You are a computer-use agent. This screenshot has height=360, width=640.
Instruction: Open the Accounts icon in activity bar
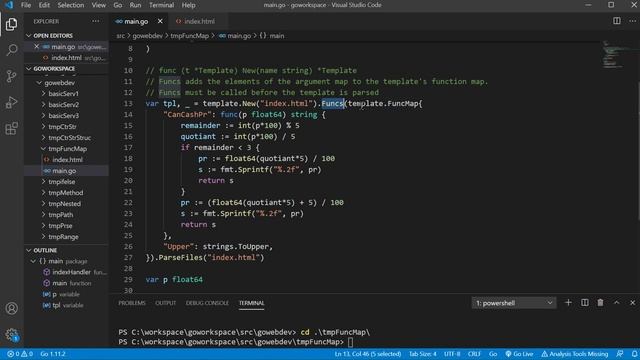coord(11,309)
